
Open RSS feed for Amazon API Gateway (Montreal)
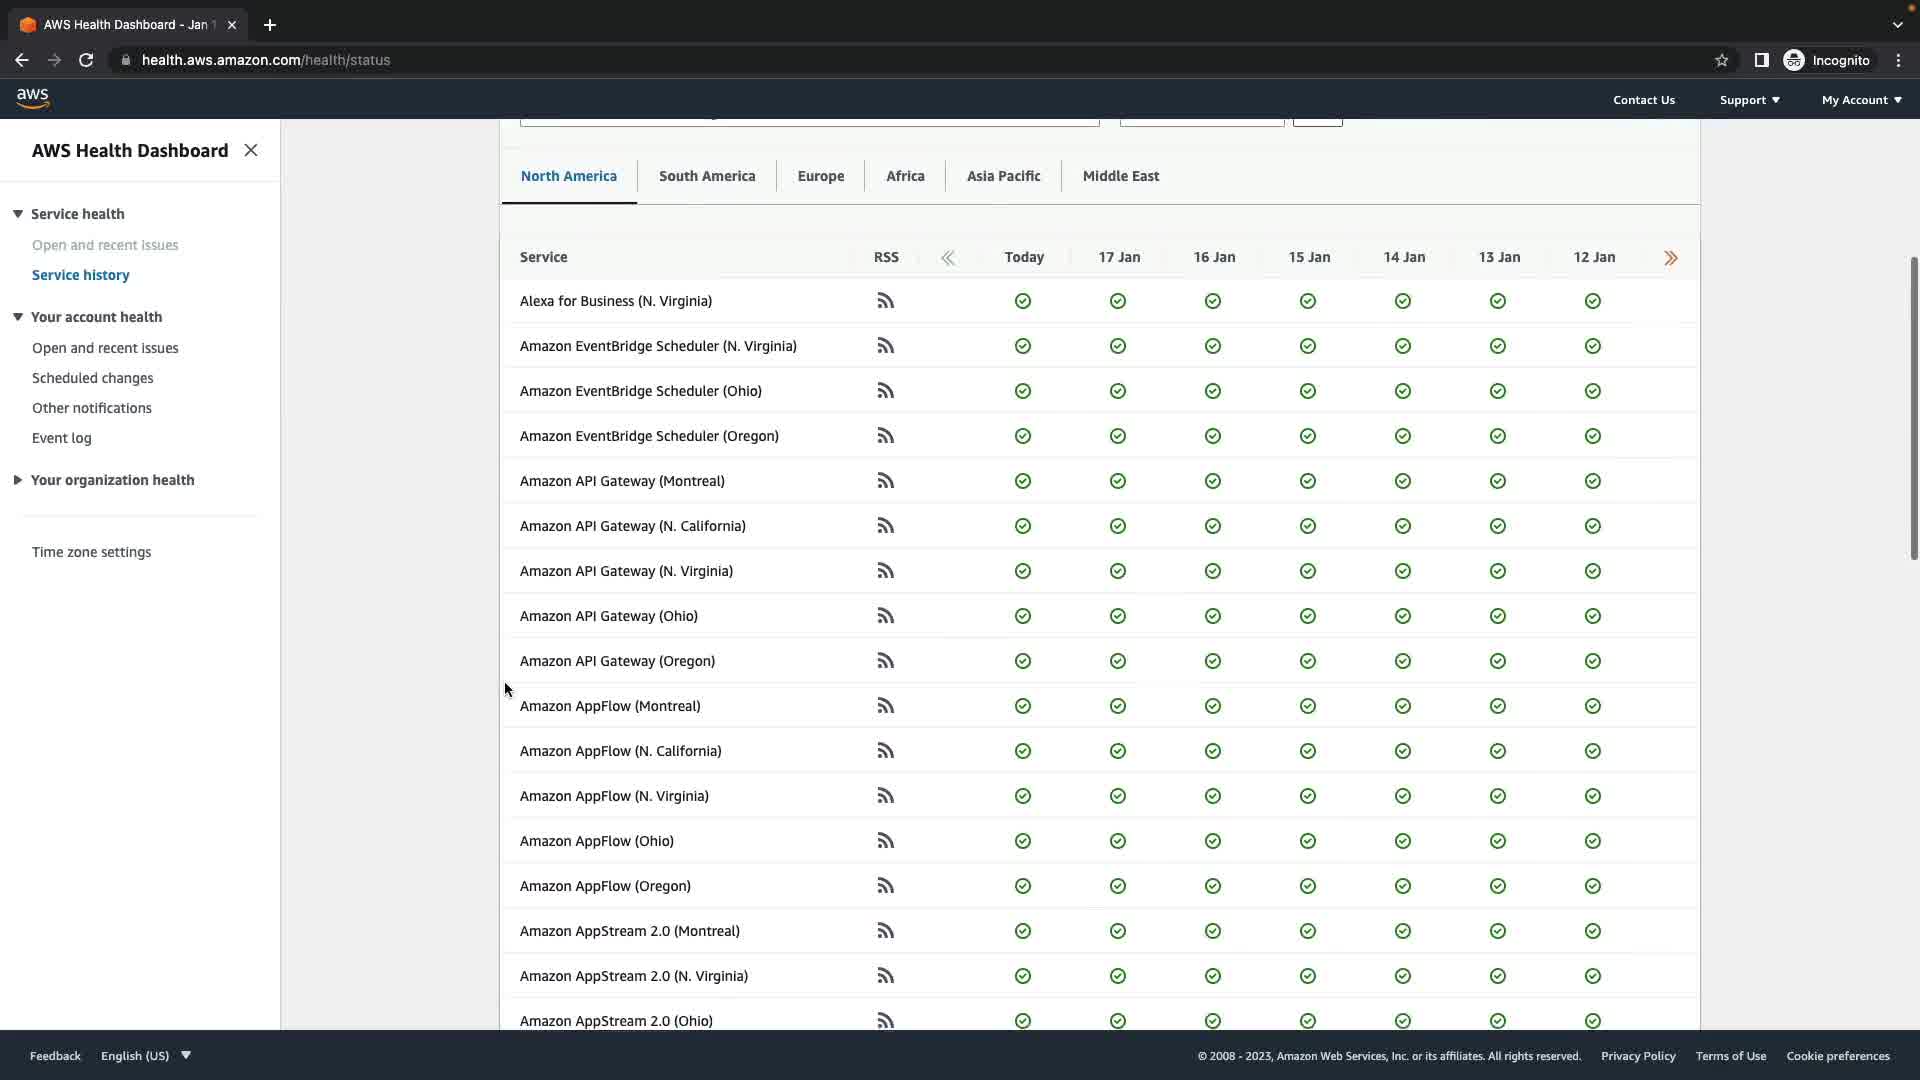click(x=885, y=481)
